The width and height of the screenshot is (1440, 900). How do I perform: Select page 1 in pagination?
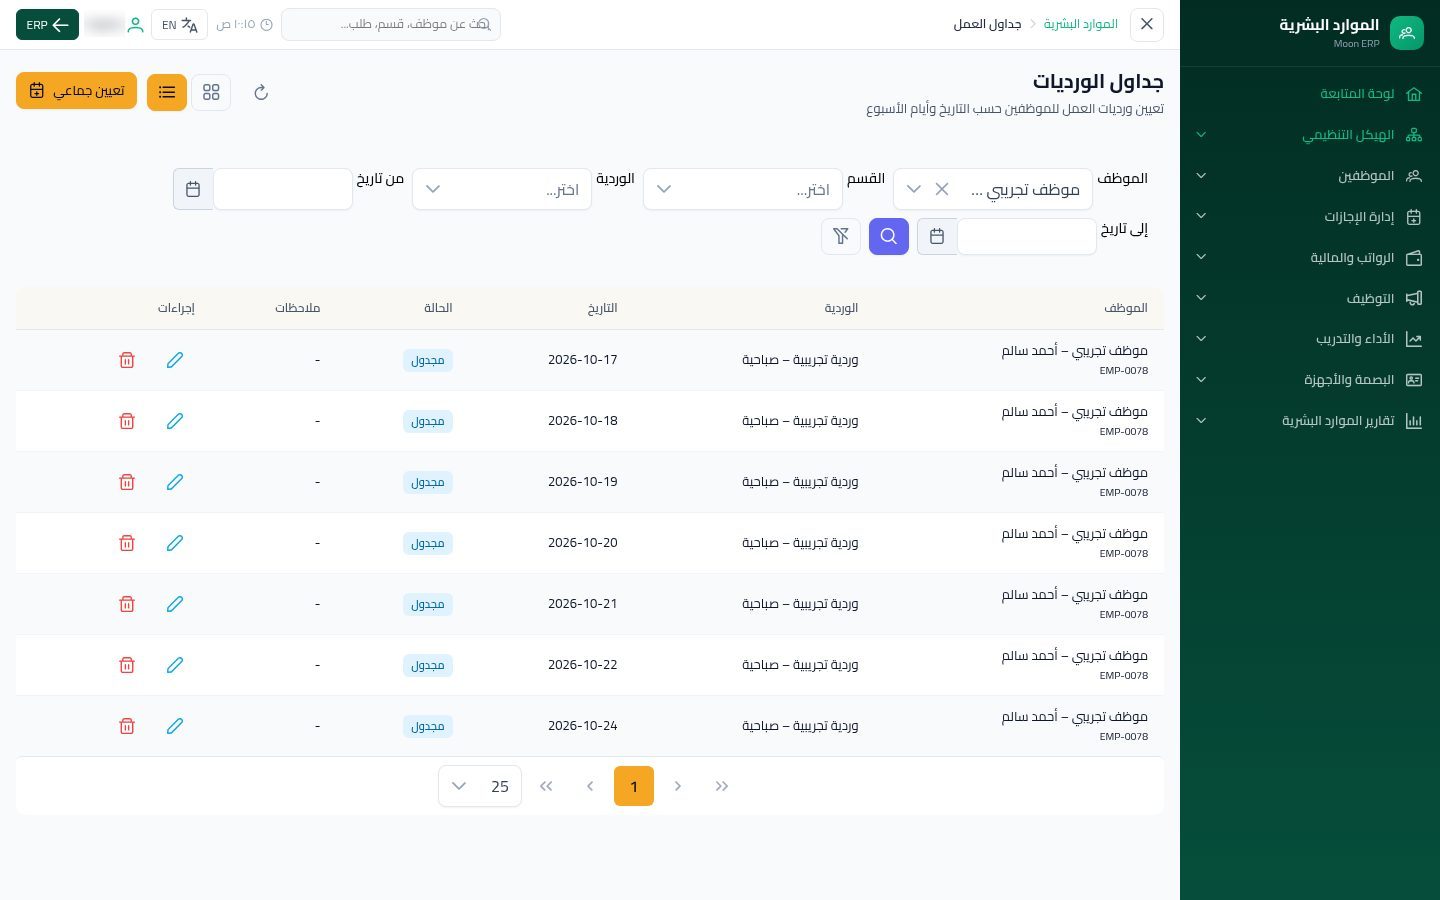pos(634,786)
